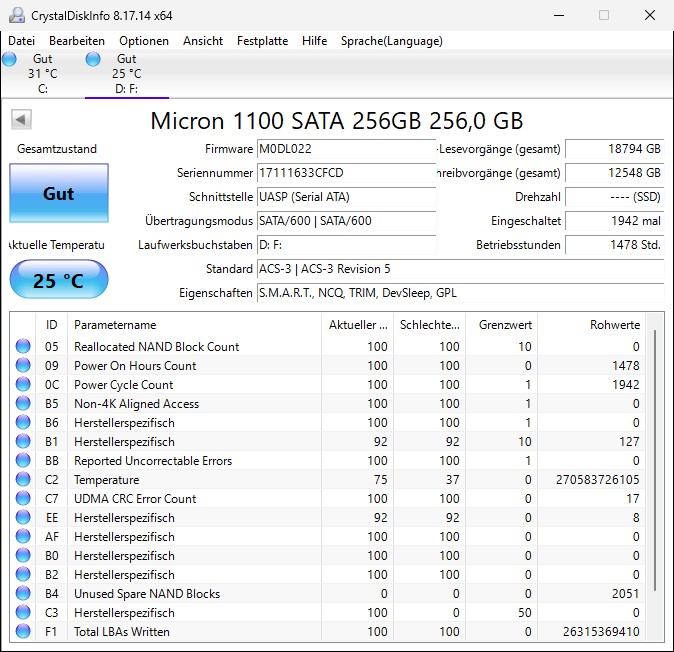The height and width of the screenshot is (652, 674).
Task: Select the Power On Hours Count text
Action: (x=135, y=366)
